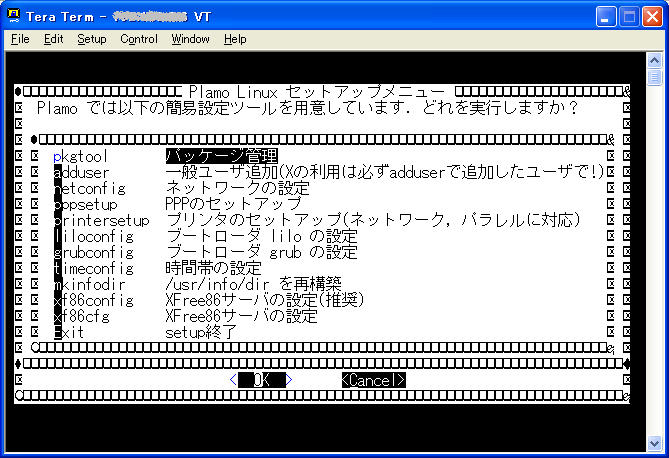Click the OK button

[261, 380]
